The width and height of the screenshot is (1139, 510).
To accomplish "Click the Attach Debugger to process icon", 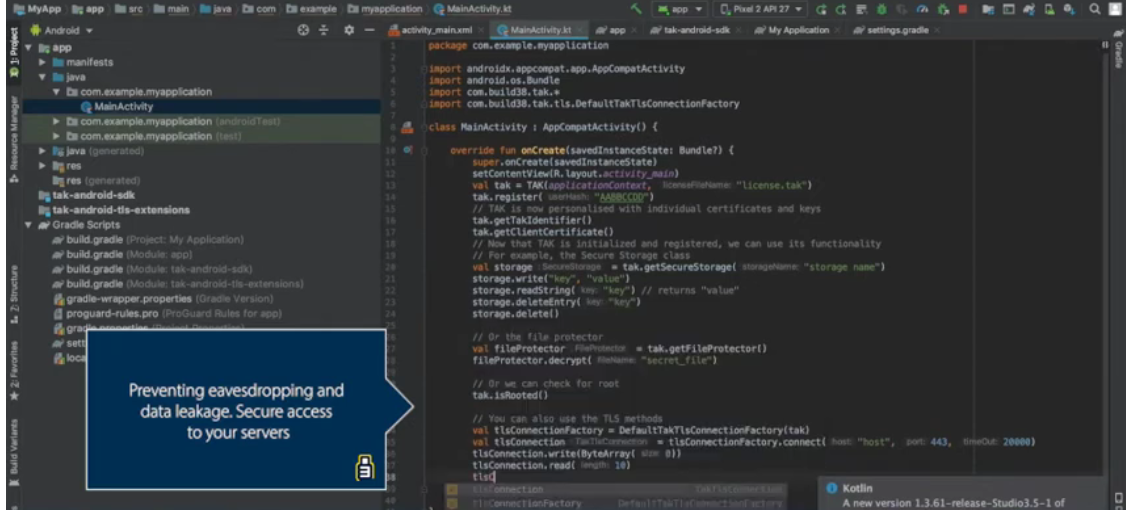I will click(943, 9).
